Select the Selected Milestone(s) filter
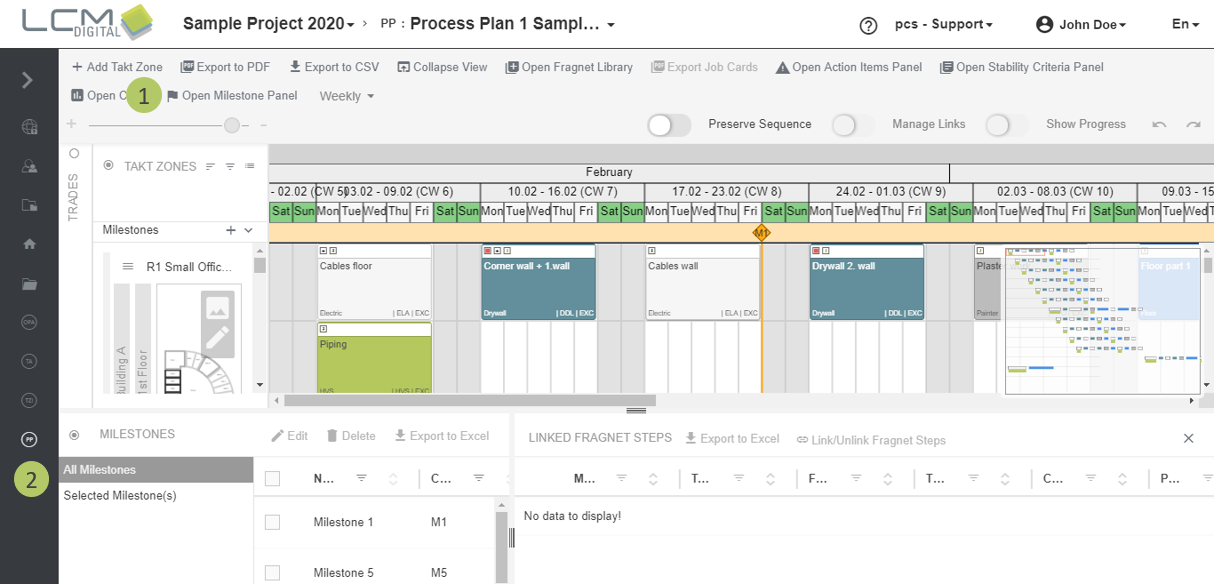Viewport: 1214px width, 584px height. click(x=120, y=496)
